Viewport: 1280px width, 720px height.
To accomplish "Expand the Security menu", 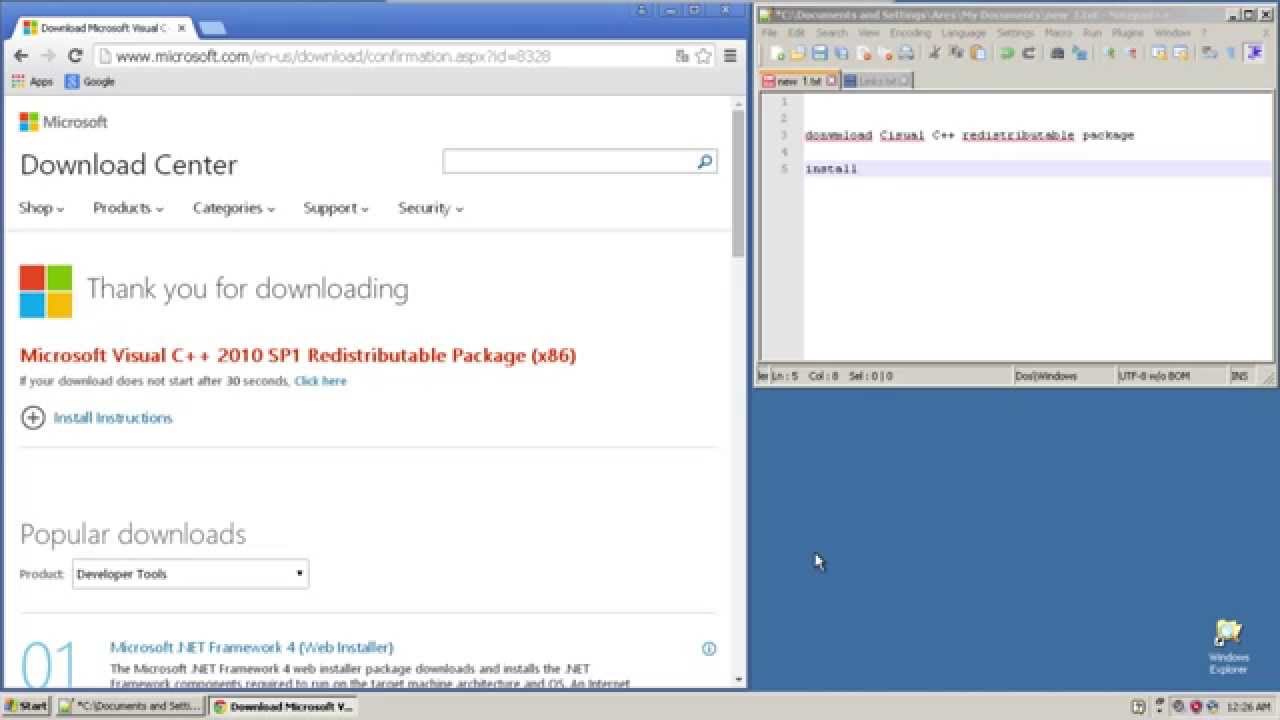I will click(431, 208).
